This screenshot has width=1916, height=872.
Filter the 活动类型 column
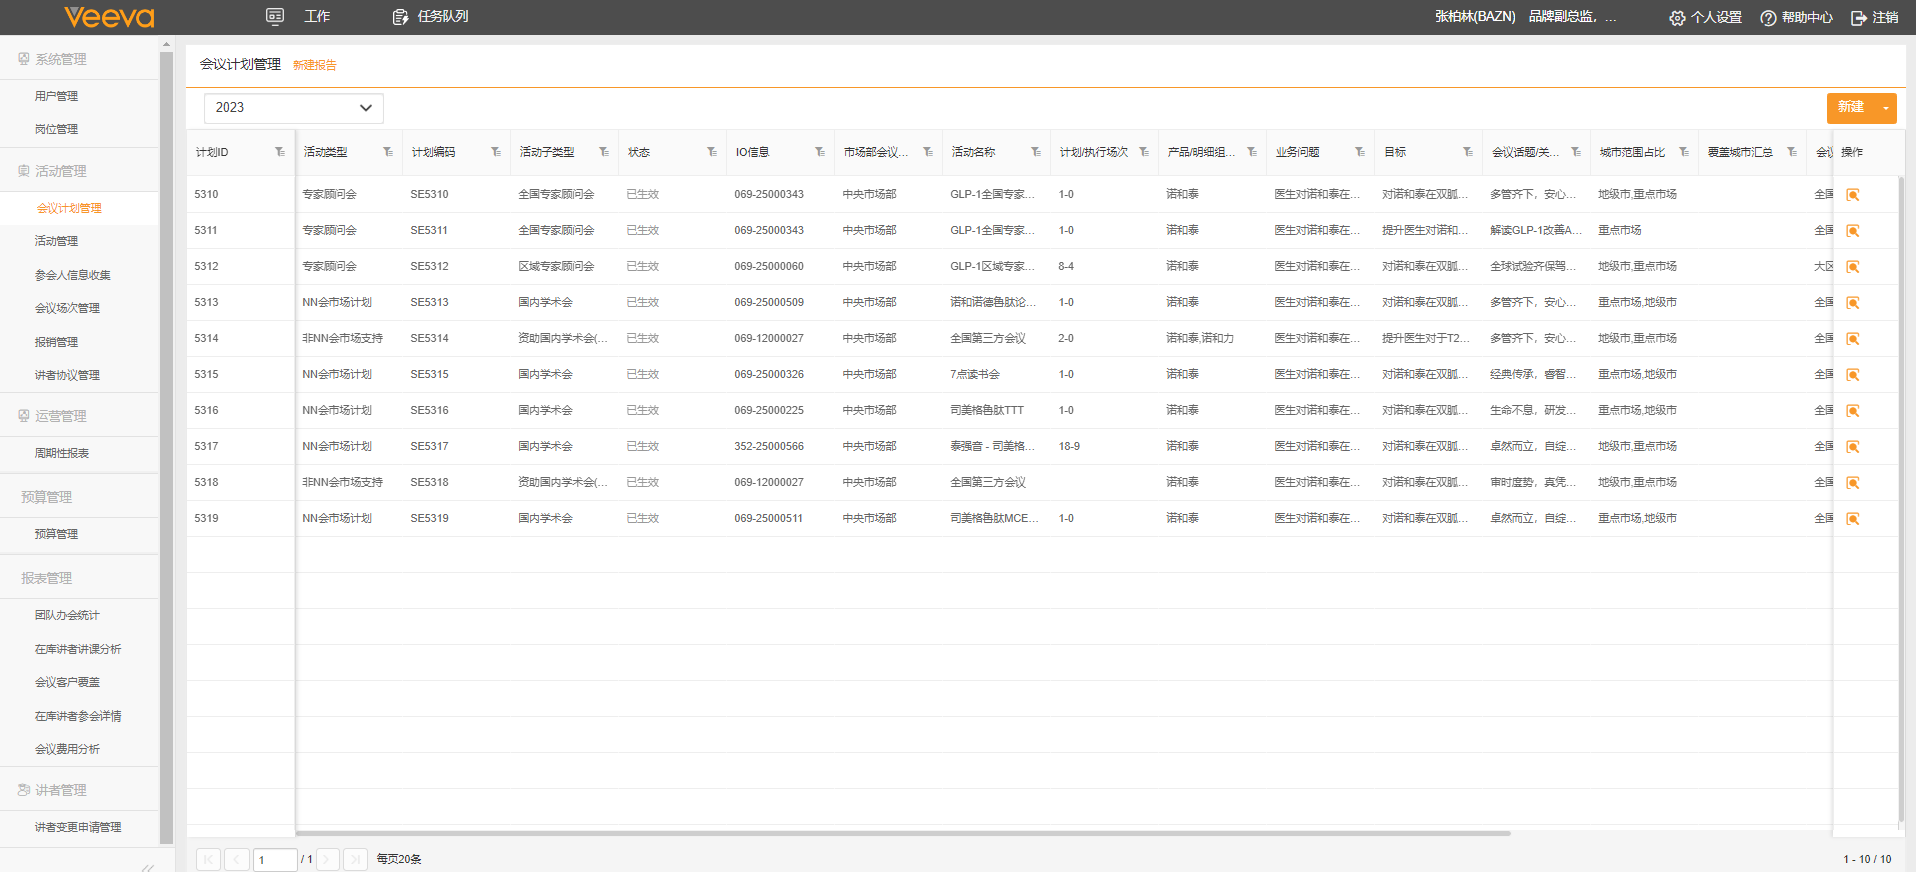click(388, 152)
